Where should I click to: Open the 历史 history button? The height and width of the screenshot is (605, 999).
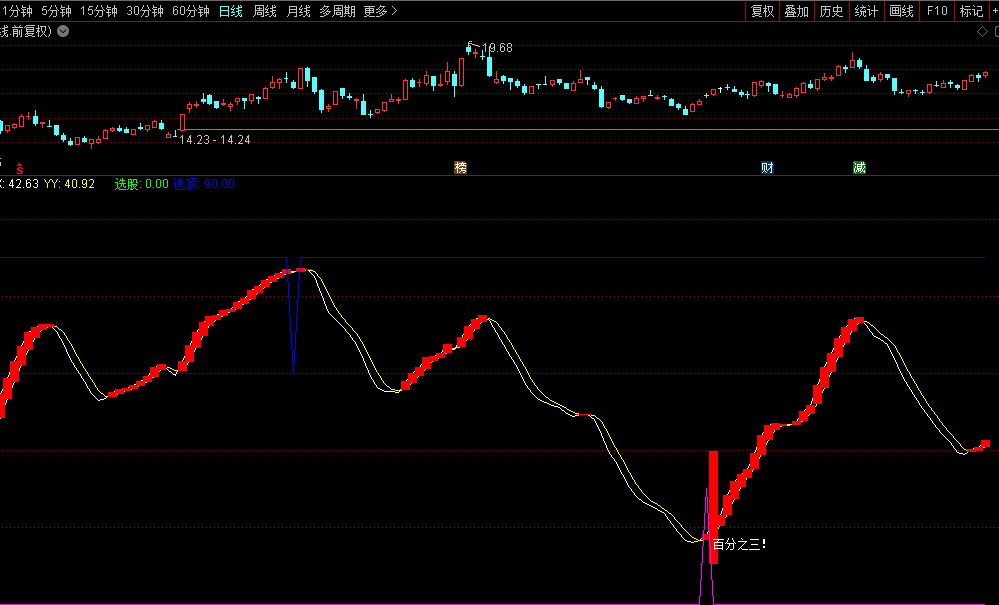click(x=831, y=11)
